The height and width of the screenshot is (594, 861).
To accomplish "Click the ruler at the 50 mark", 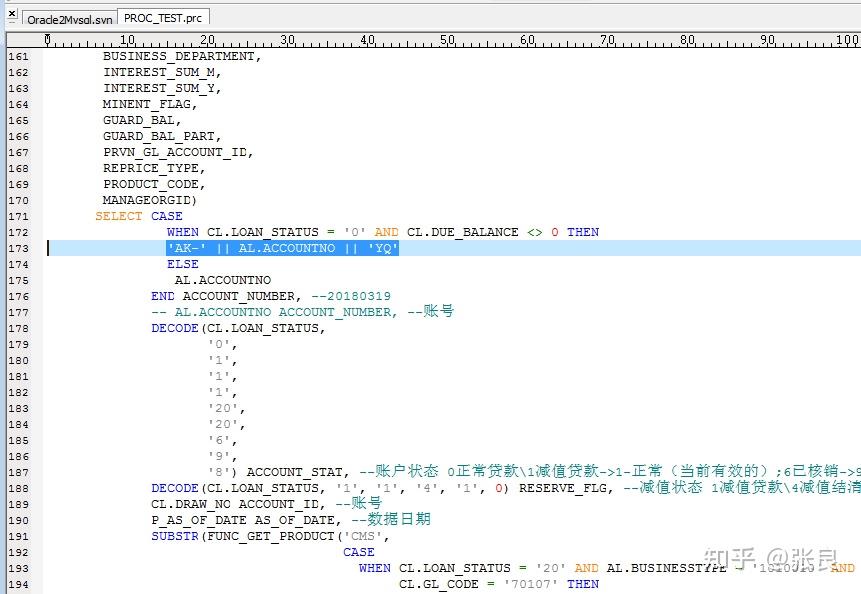I will [446, 39].
